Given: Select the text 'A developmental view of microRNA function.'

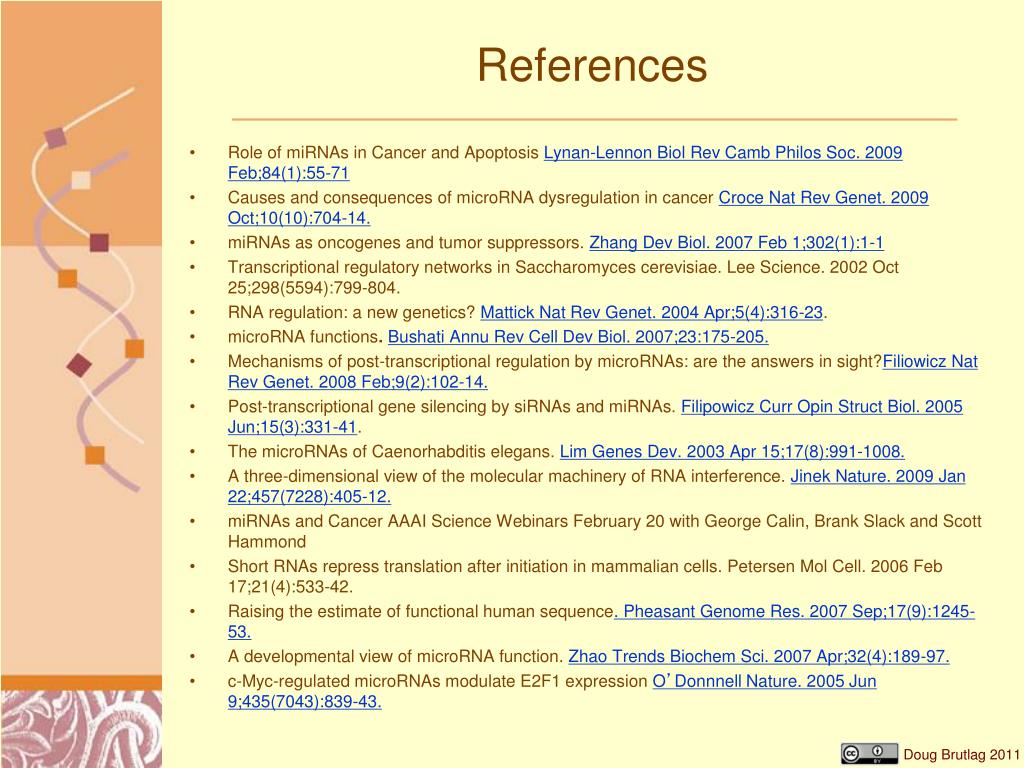Looking at the screenshot, I should pos(395,657).
